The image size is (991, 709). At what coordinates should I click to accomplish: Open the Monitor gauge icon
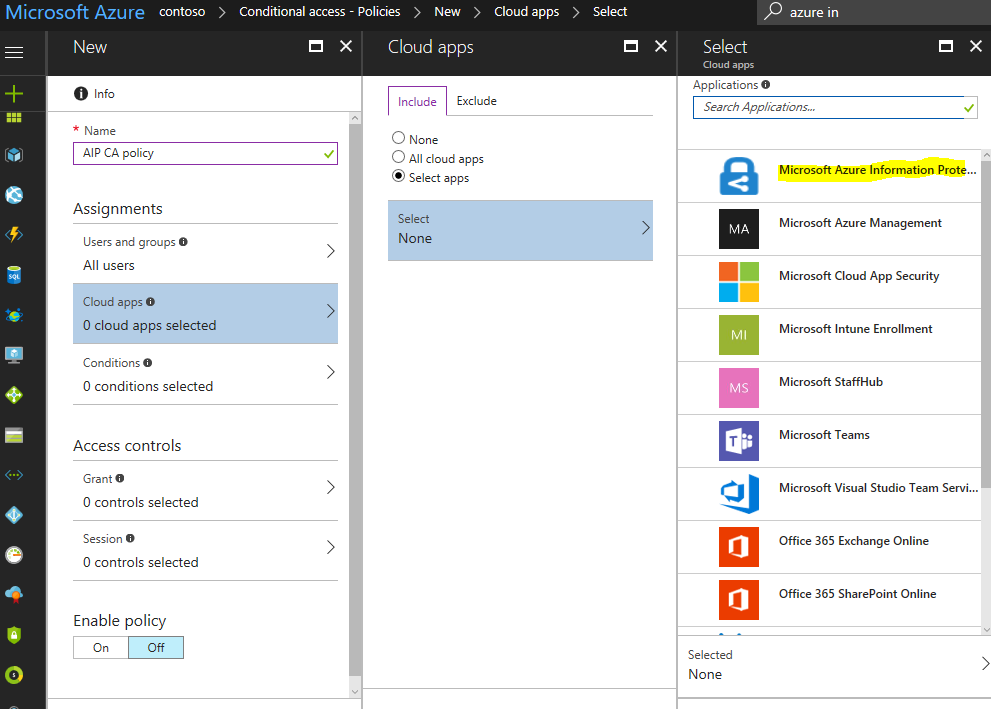click(x=14, y=555)
